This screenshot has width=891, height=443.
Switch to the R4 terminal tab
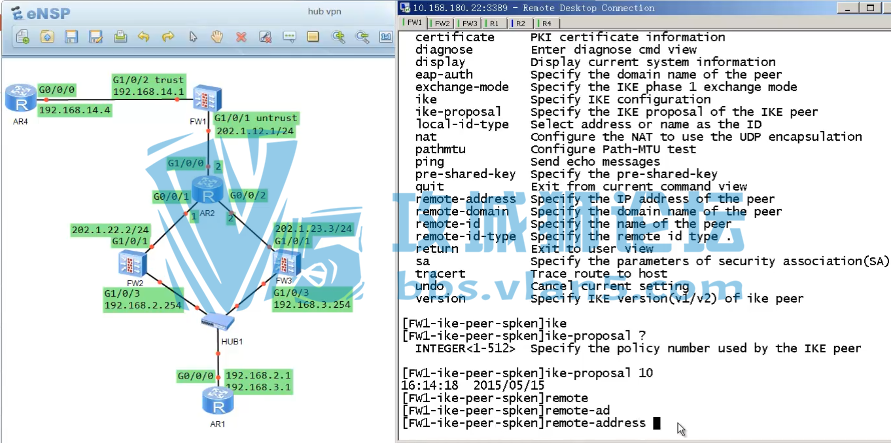[547, 23]
